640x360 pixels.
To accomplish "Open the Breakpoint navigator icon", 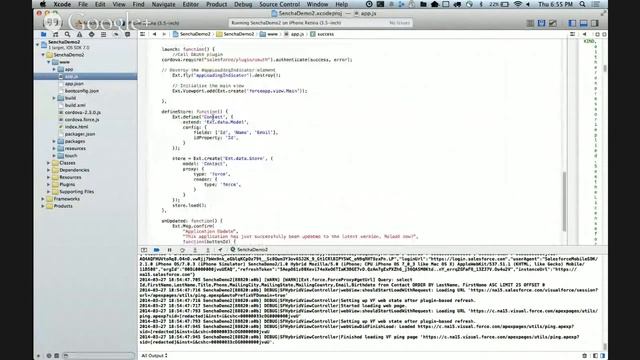I will tap(116, 34).
